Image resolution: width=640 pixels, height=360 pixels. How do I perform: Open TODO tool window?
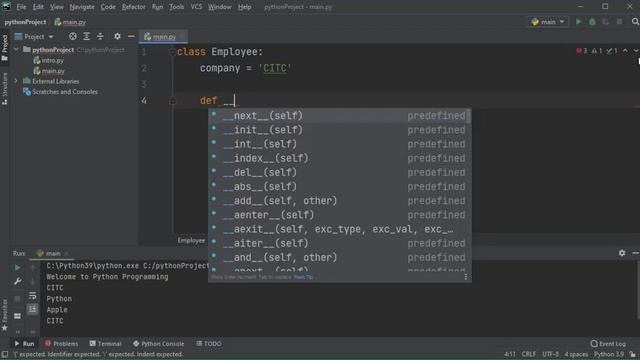click(209, 344)
